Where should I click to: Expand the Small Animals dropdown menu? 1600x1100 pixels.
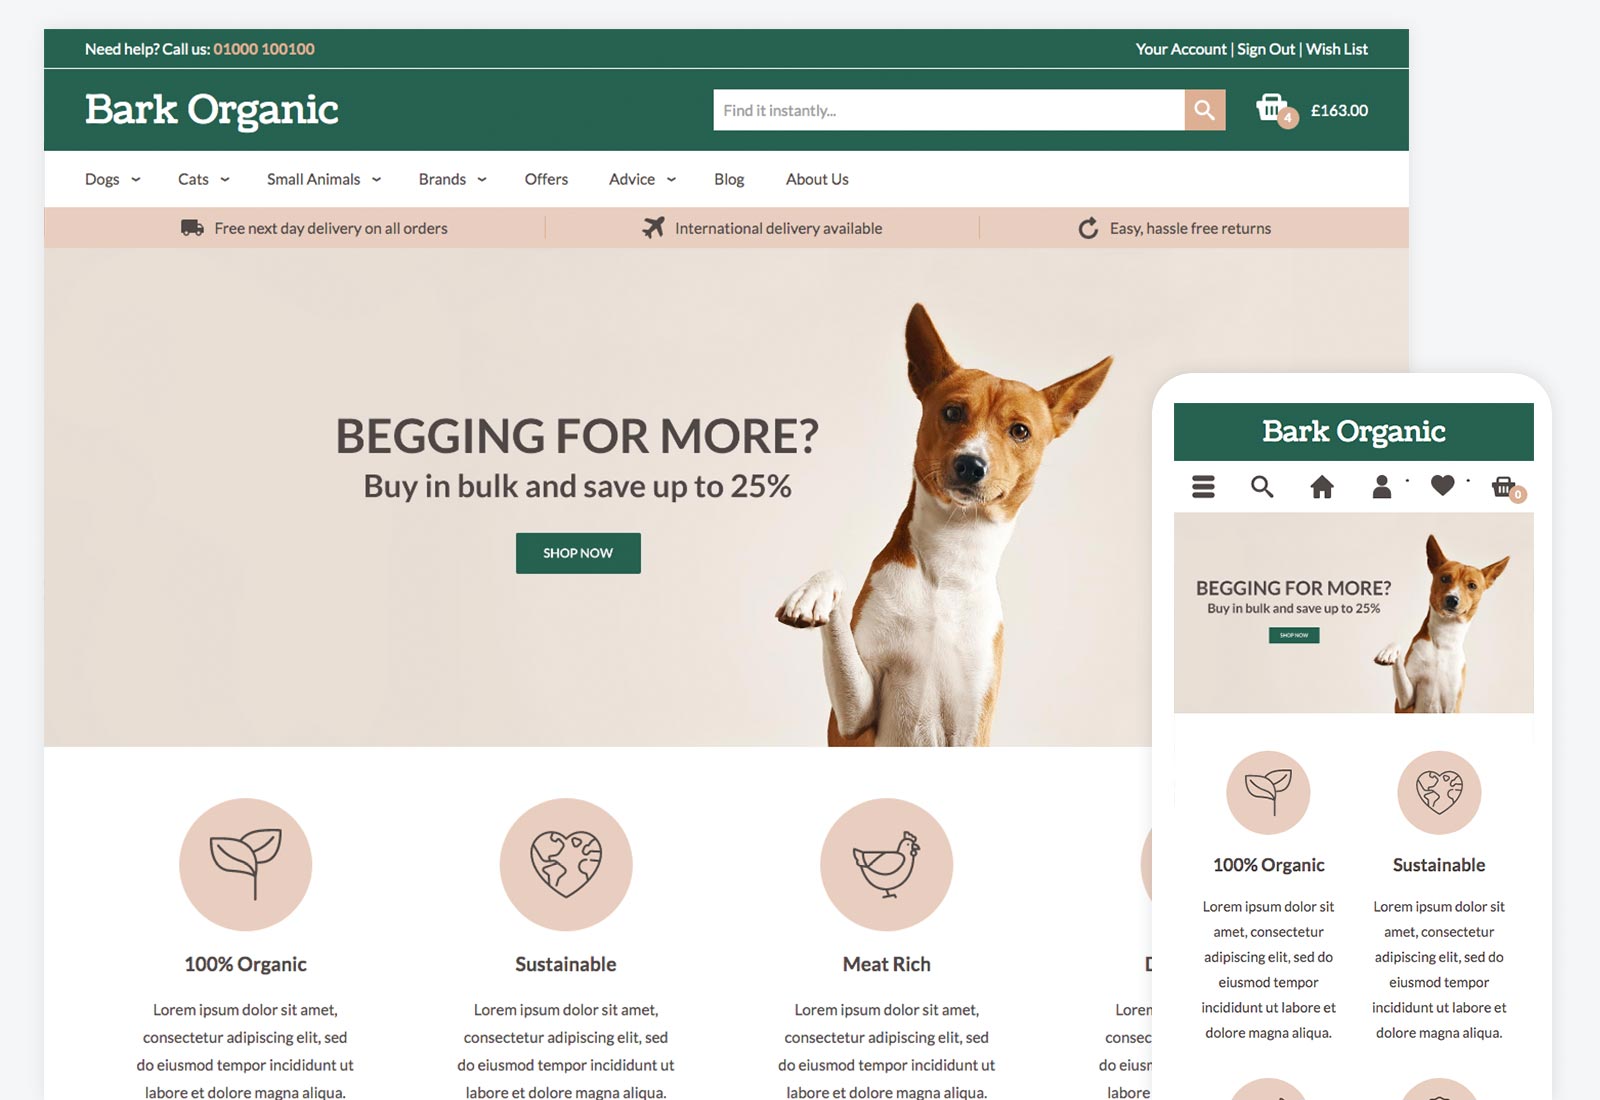pyautogui.click(x=324, y=179)
